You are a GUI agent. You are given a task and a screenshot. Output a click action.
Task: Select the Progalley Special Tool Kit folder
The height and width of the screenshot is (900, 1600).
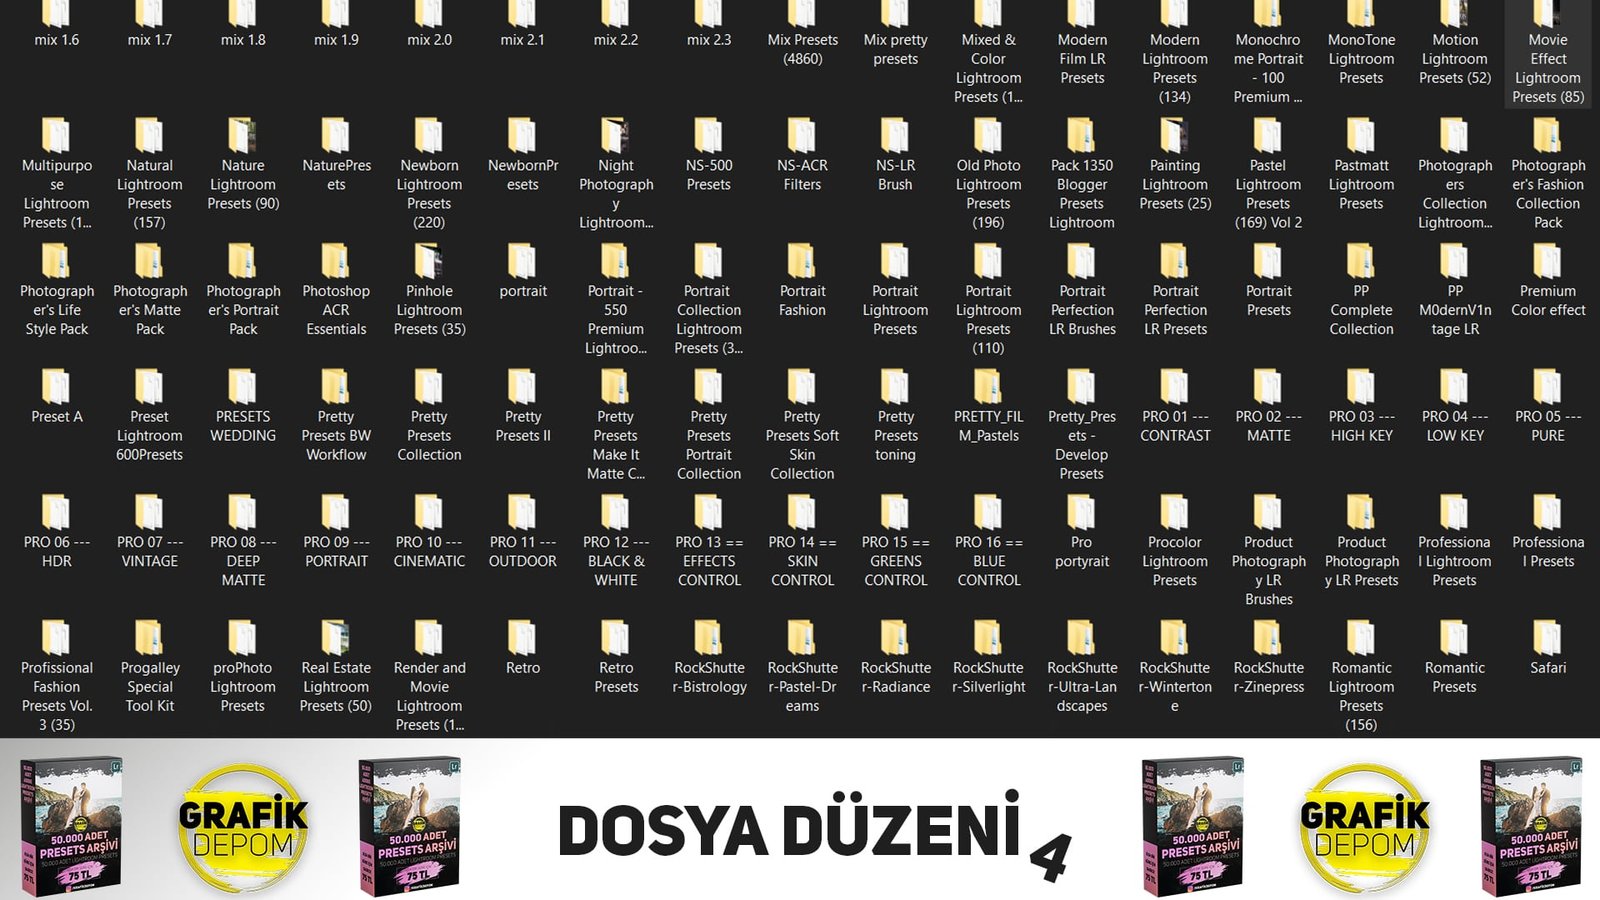(149, 667)
